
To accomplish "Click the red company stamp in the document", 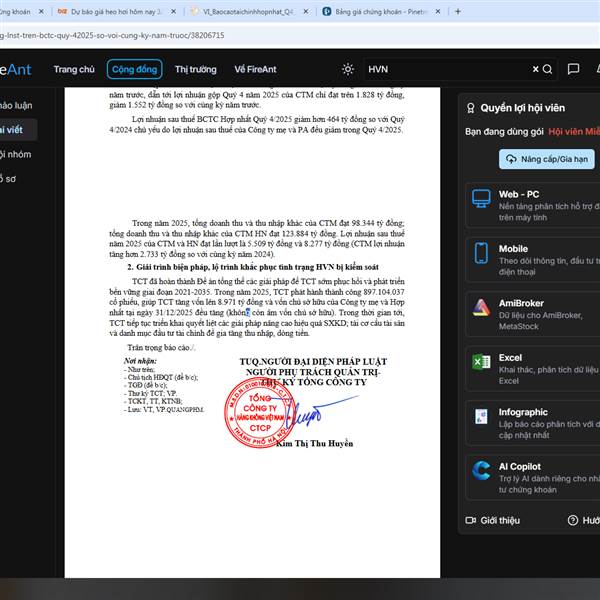I will coord(259,412).
